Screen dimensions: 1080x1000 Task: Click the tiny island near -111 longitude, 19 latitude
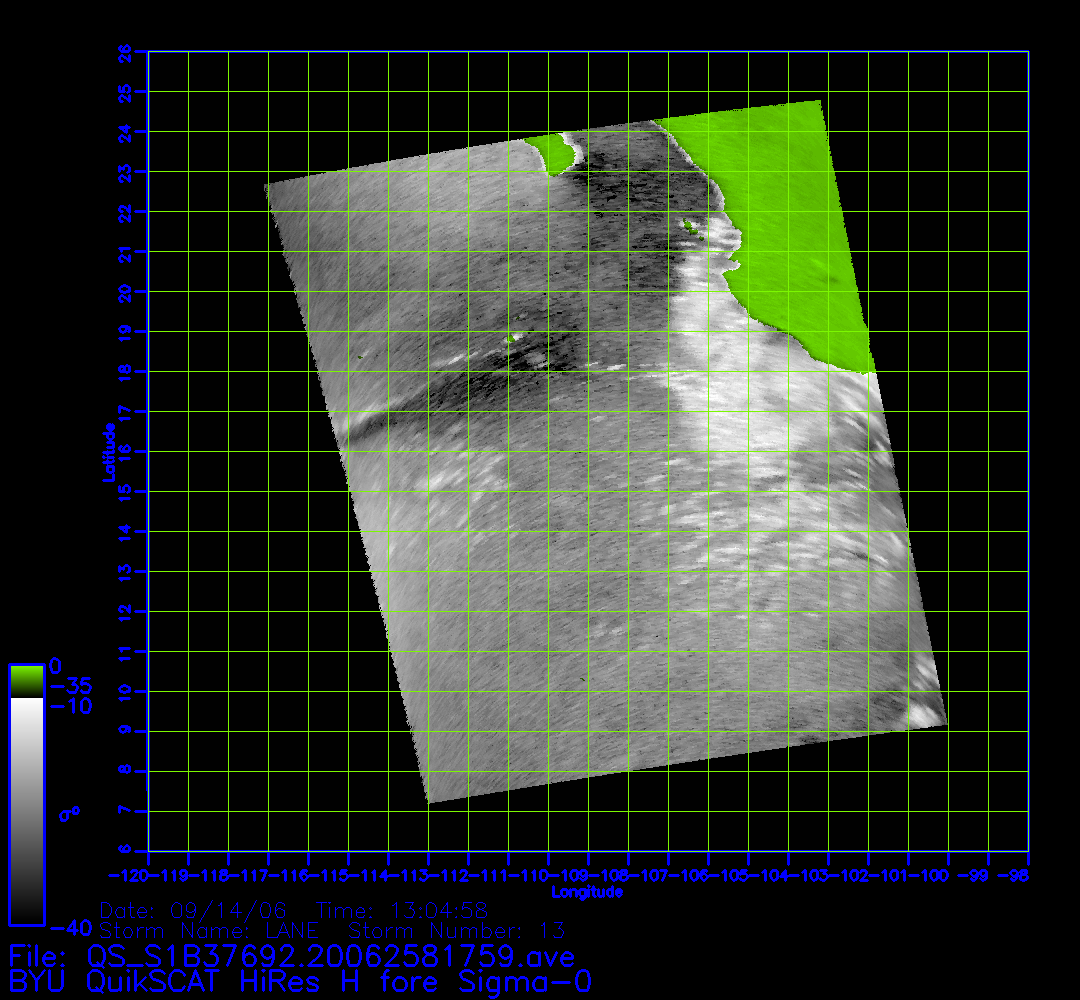tap(514, 339)
